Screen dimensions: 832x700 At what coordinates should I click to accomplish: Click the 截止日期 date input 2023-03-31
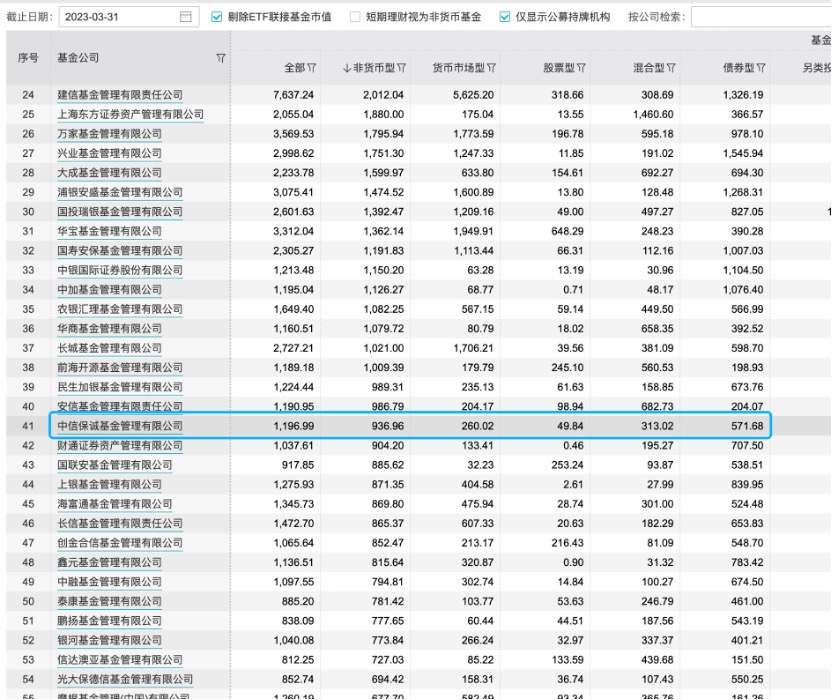point(129,16)
